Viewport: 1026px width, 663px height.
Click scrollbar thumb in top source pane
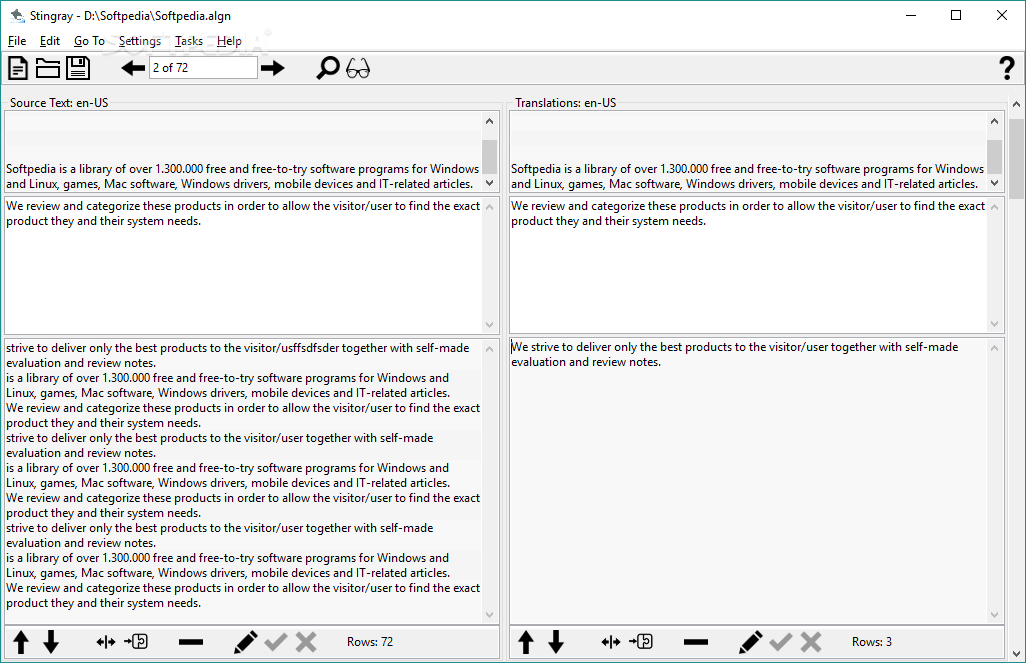click(x=489, y=157)
